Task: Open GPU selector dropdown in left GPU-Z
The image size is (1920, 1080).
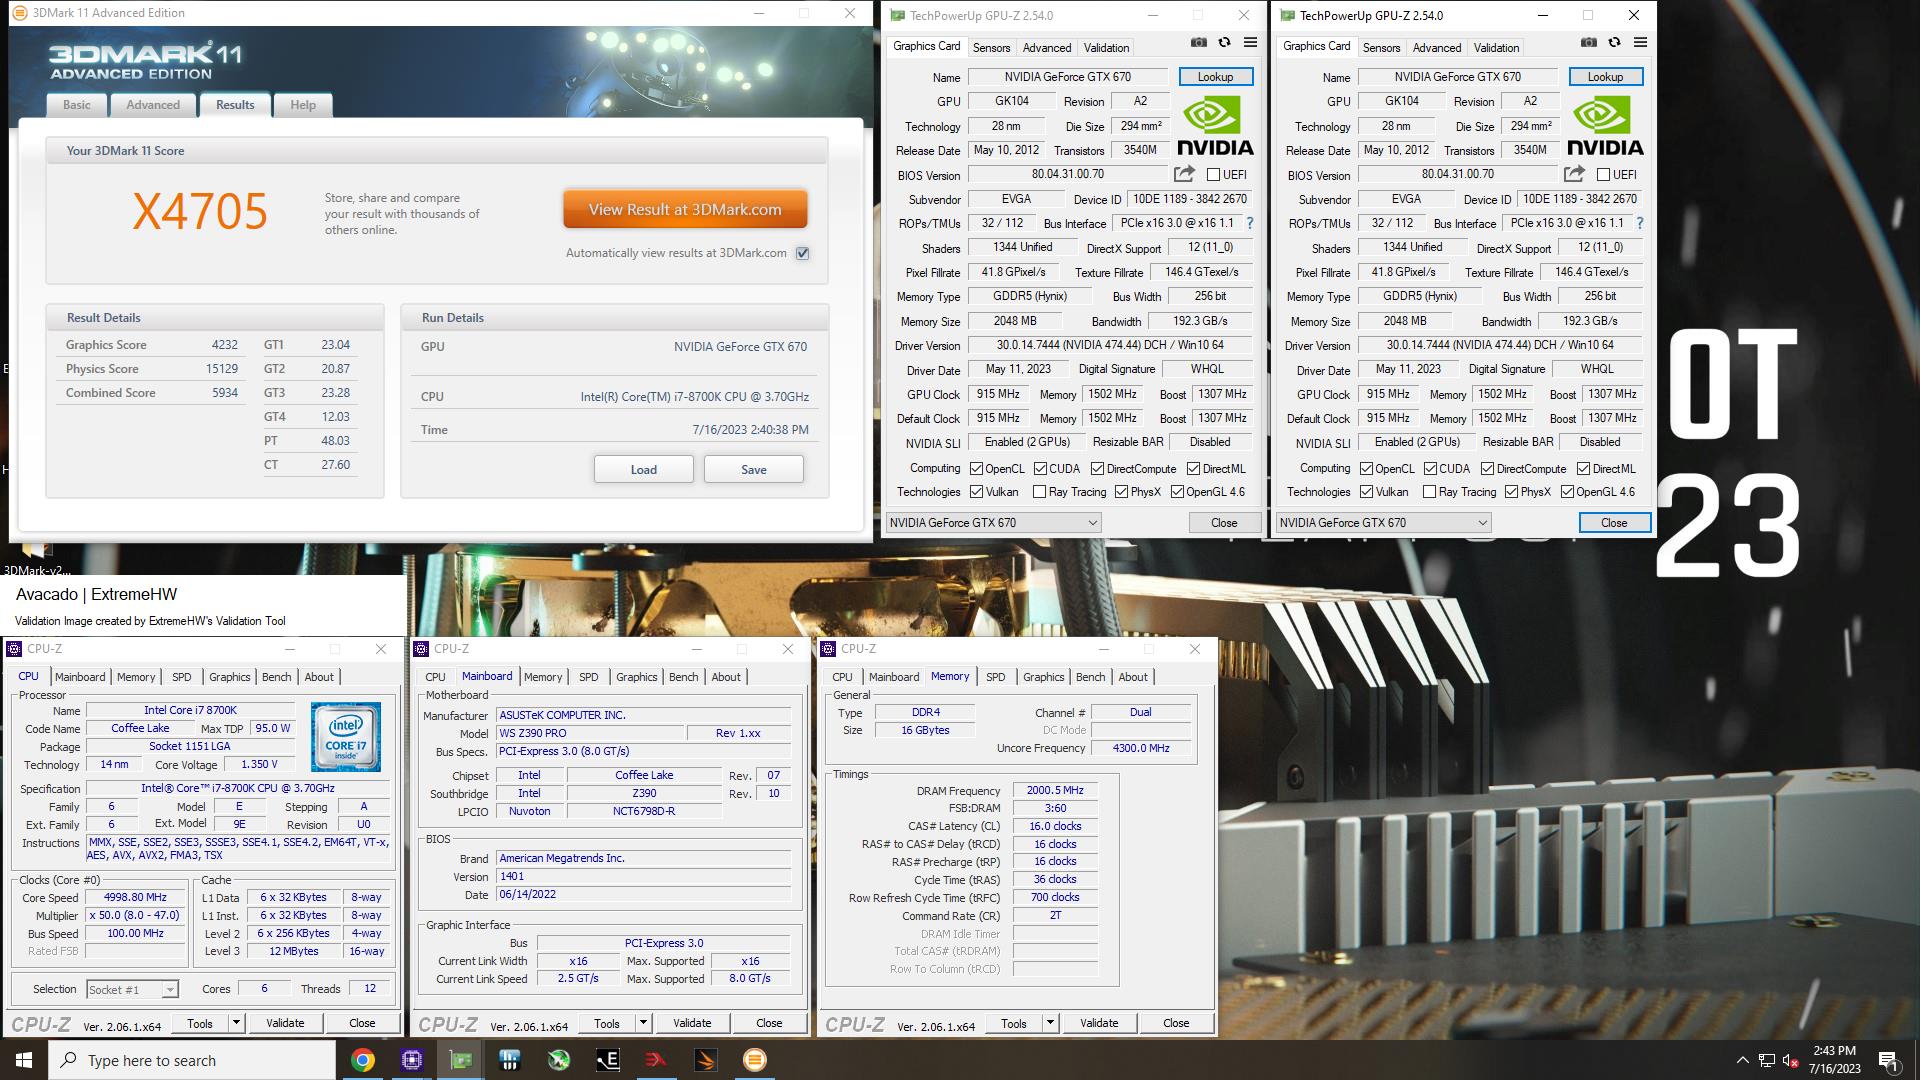Action: pyautogui.click(x=993, y=522)
